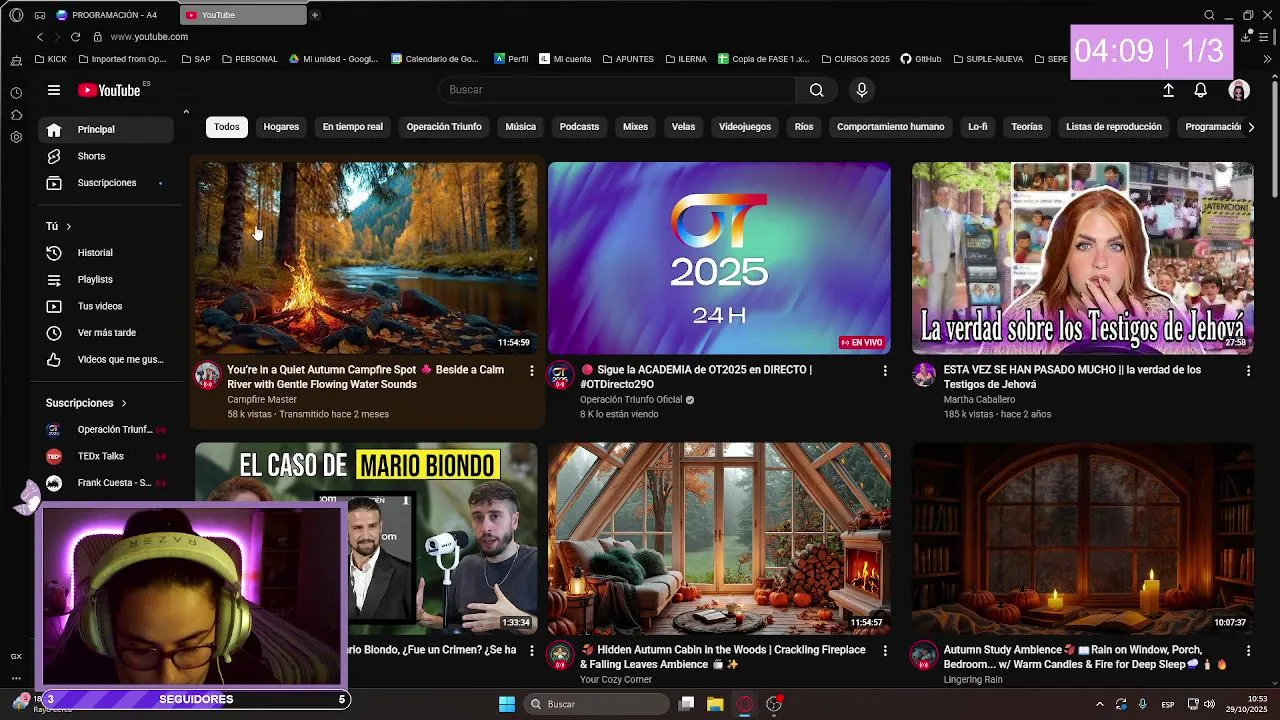Open File Explorer in taskbar
The image size is (1280, 720).
coord(715,704)
